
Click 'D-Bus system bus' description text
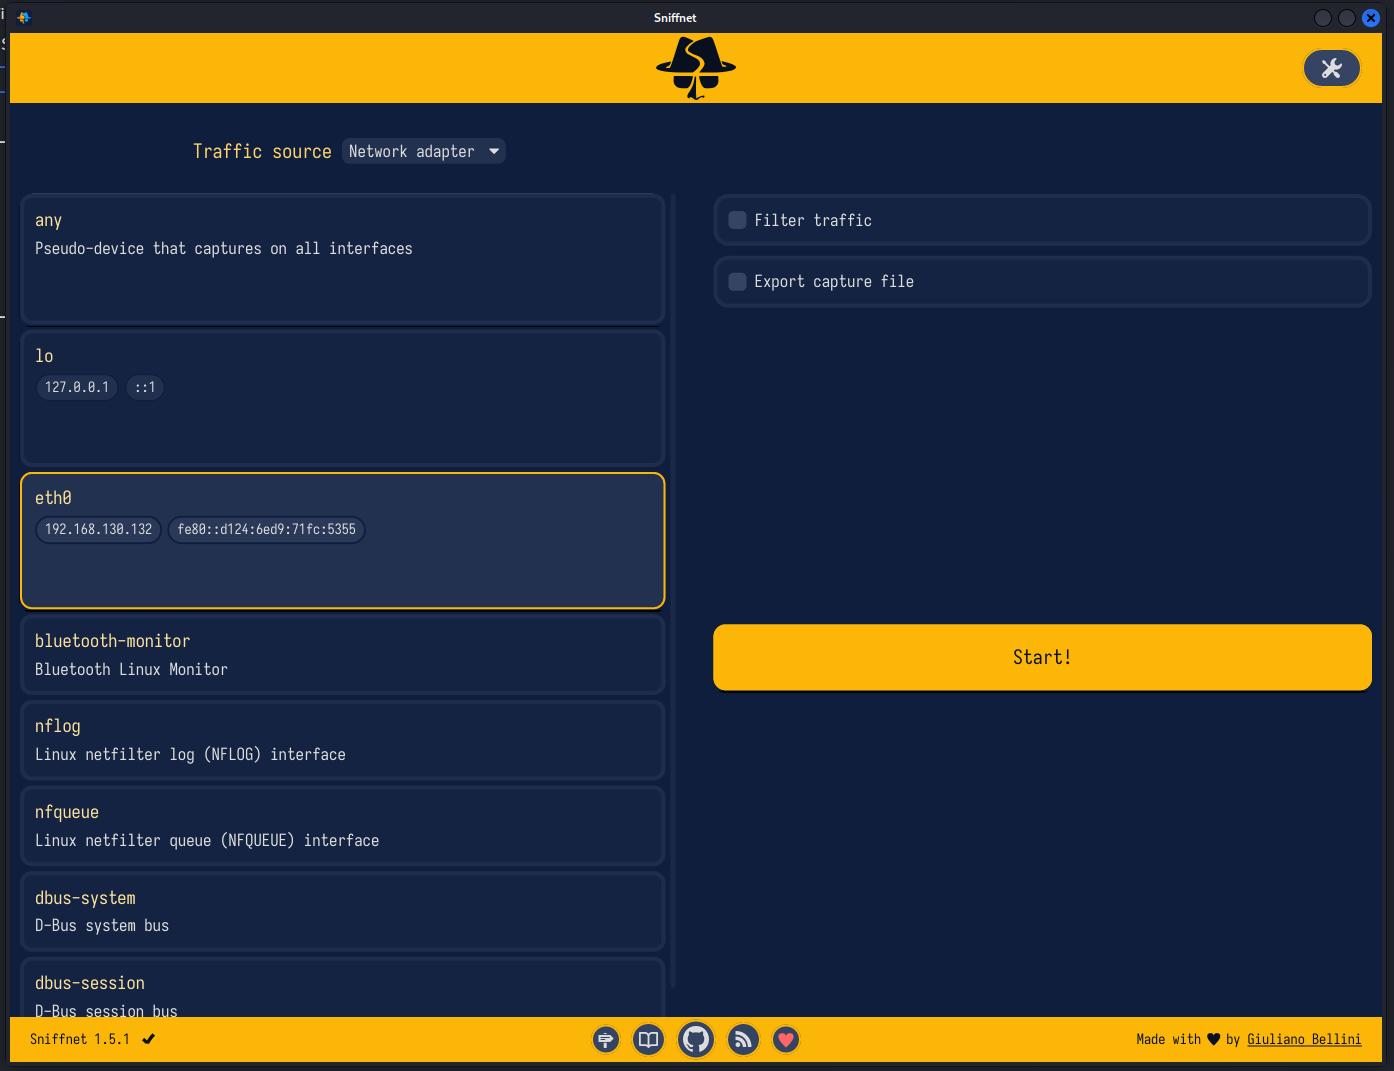tap(102, 925)
